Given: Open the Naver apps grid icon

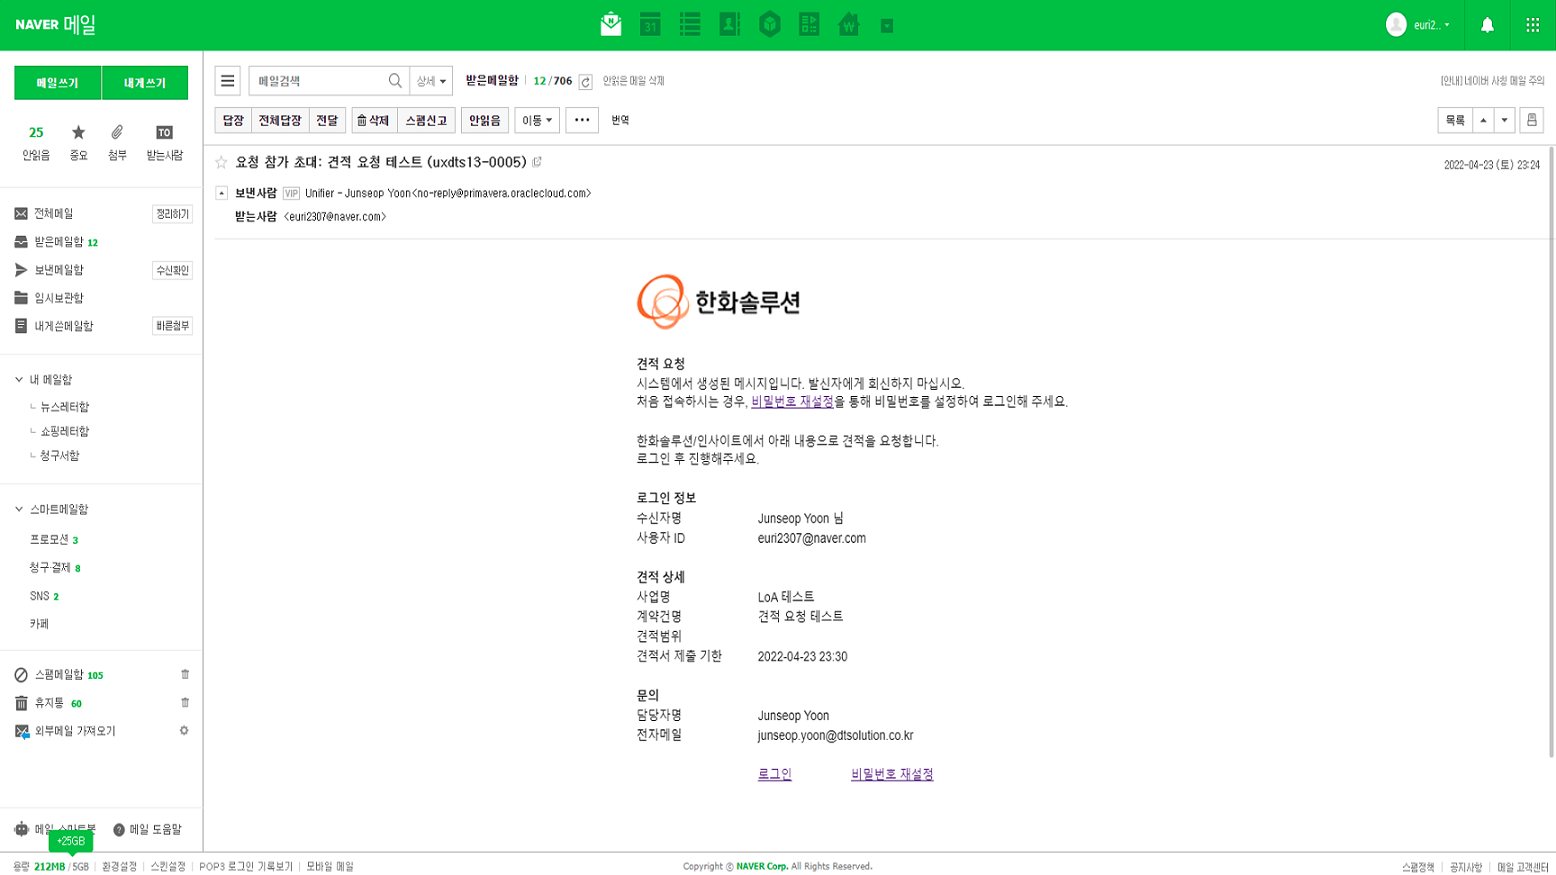Looking at the screenshot, I should 1532,25.
